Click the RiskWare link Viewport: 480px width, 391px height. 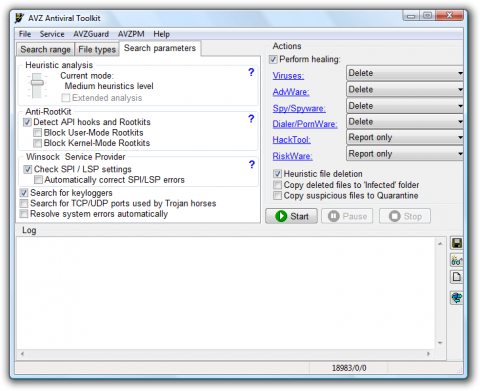pos(293,156)
